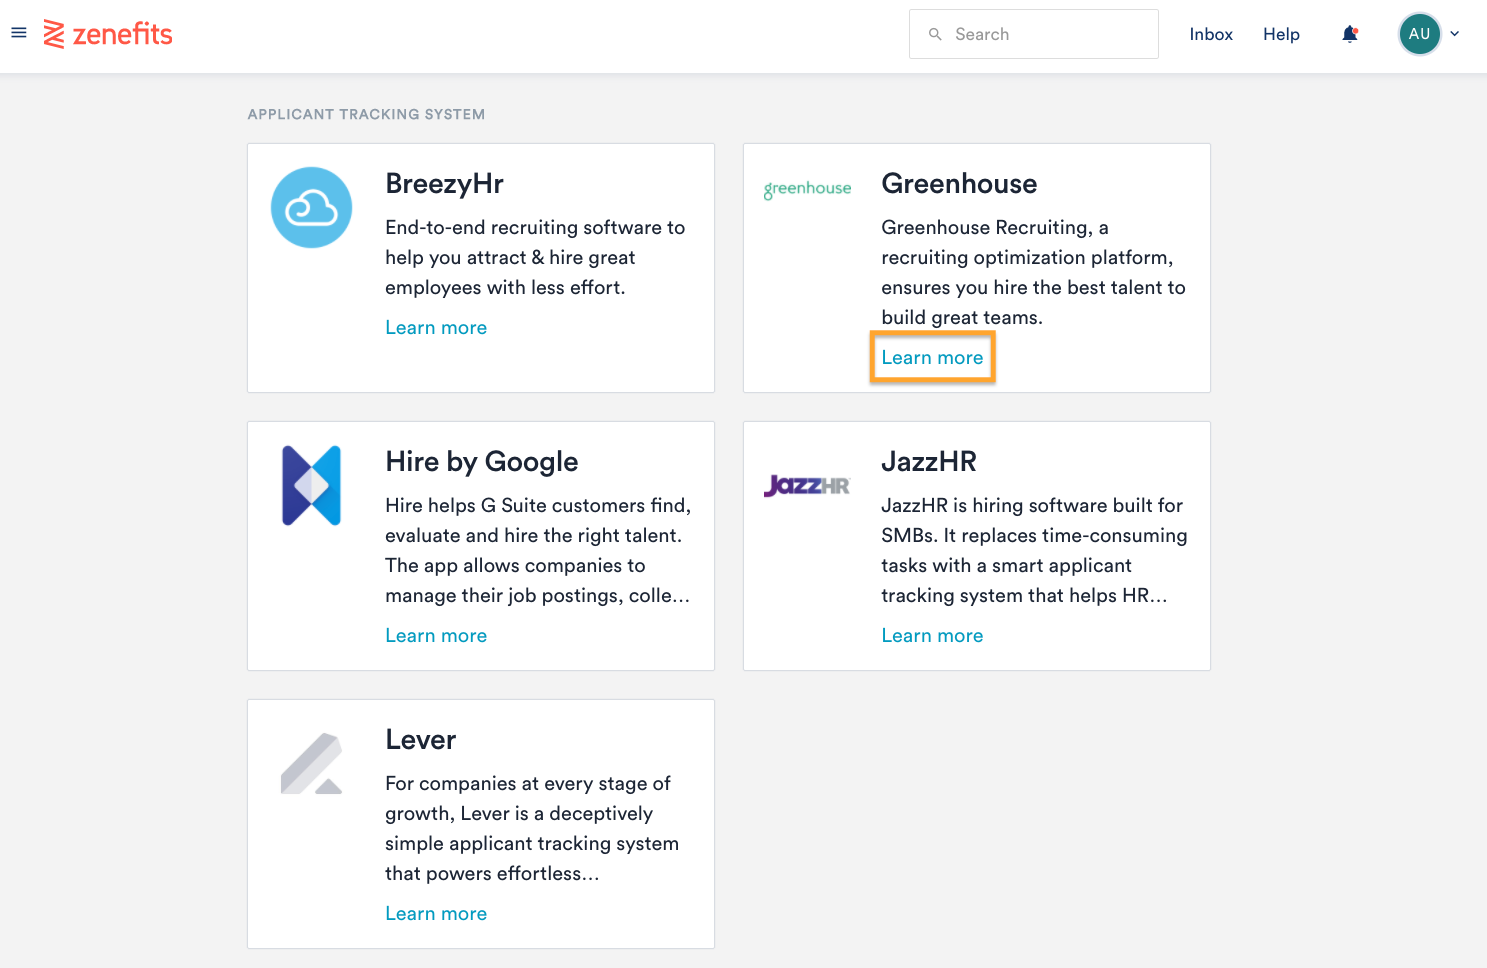This screenshot has width=1487, height=968.
Task: Click the Hire helps G Suite description
Action: coord(538,551)
